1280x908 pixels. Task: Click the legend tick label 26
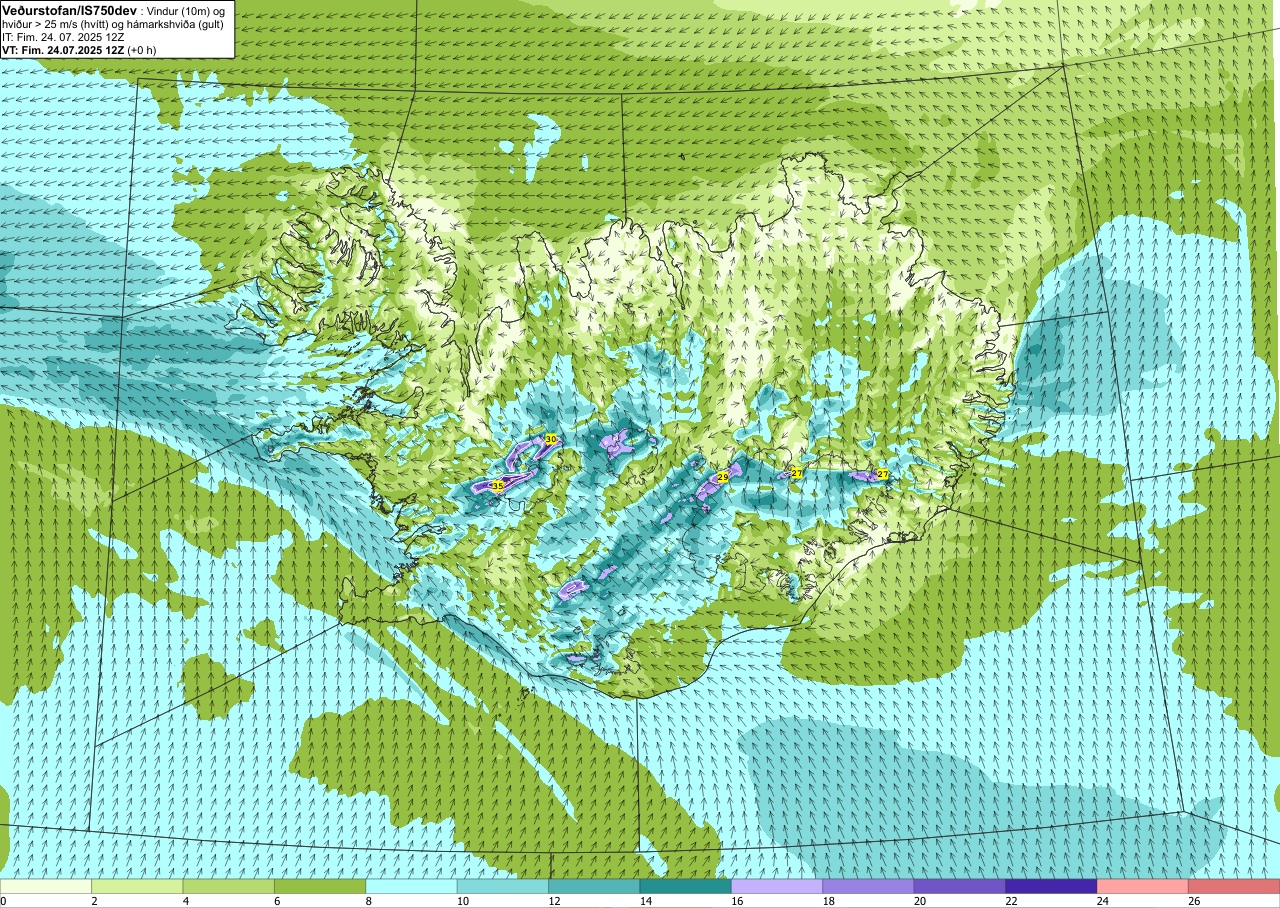pyautogui.click(x=1193, y=901)
